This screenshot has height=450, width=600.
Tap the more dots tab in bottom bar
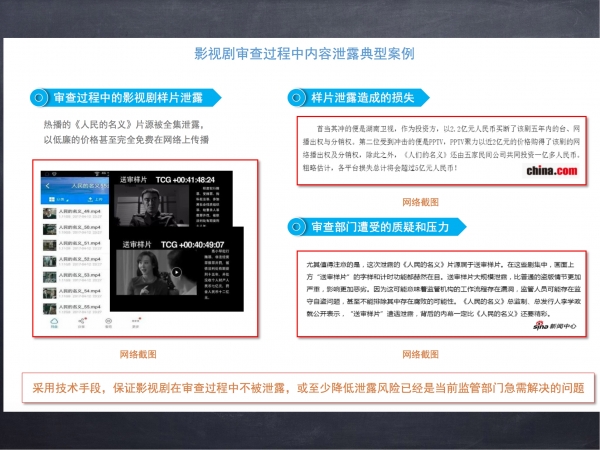[x=136, y=323]
